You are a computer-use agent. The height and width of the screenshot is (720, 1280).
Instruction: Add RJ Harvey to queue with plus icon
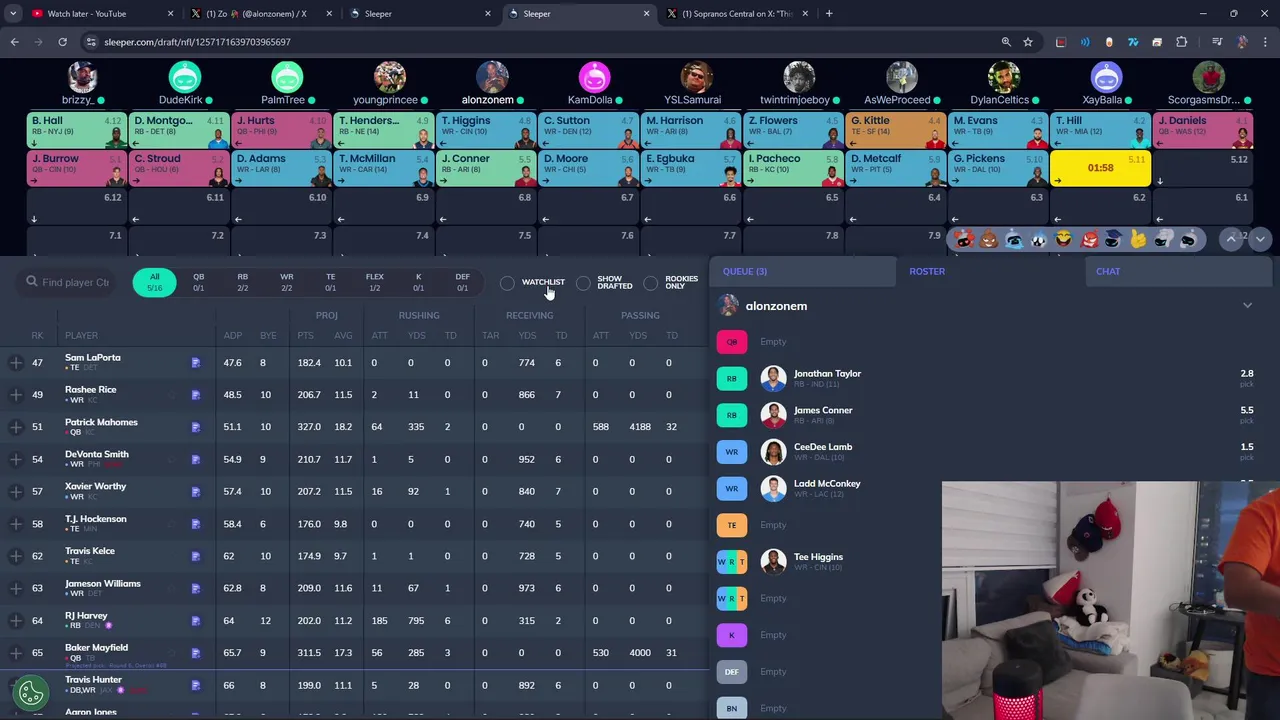tap(16, 621)
